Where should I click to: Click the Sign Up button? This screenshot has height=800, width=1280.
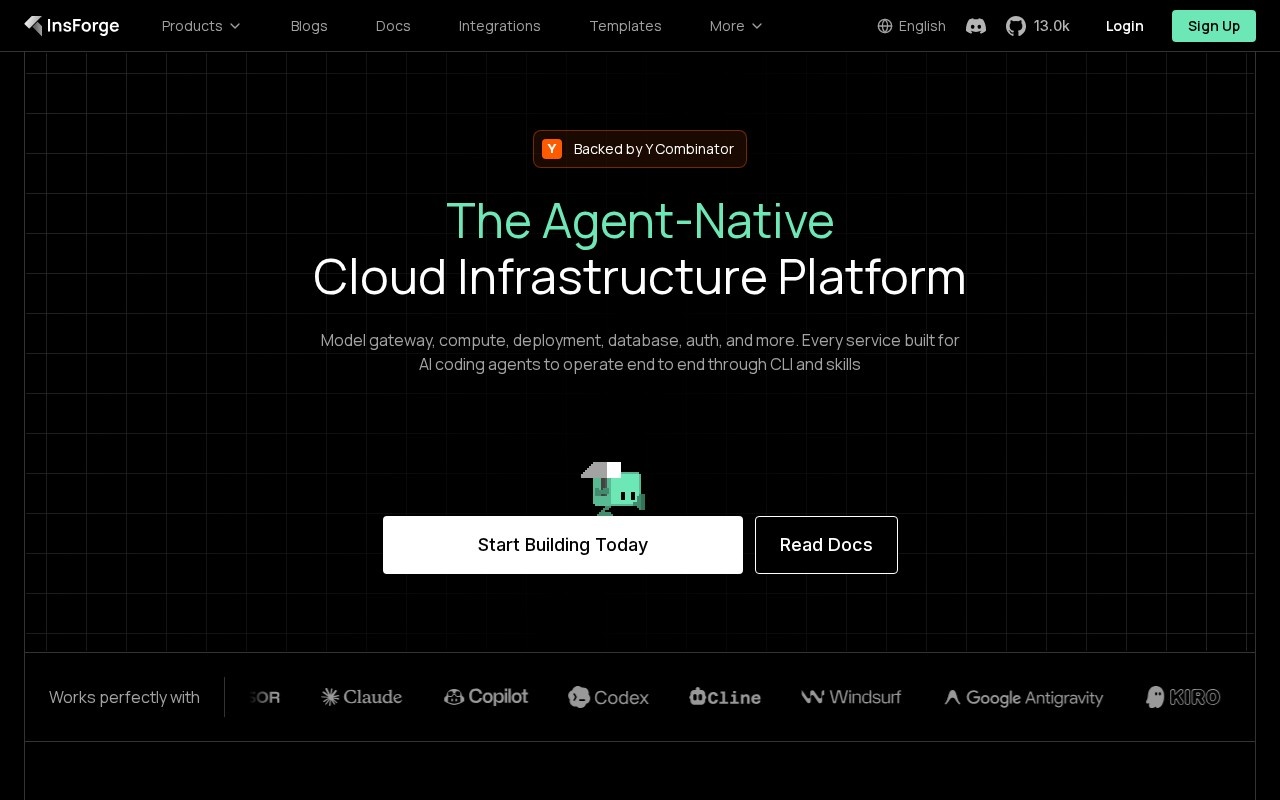point(1214,26)
